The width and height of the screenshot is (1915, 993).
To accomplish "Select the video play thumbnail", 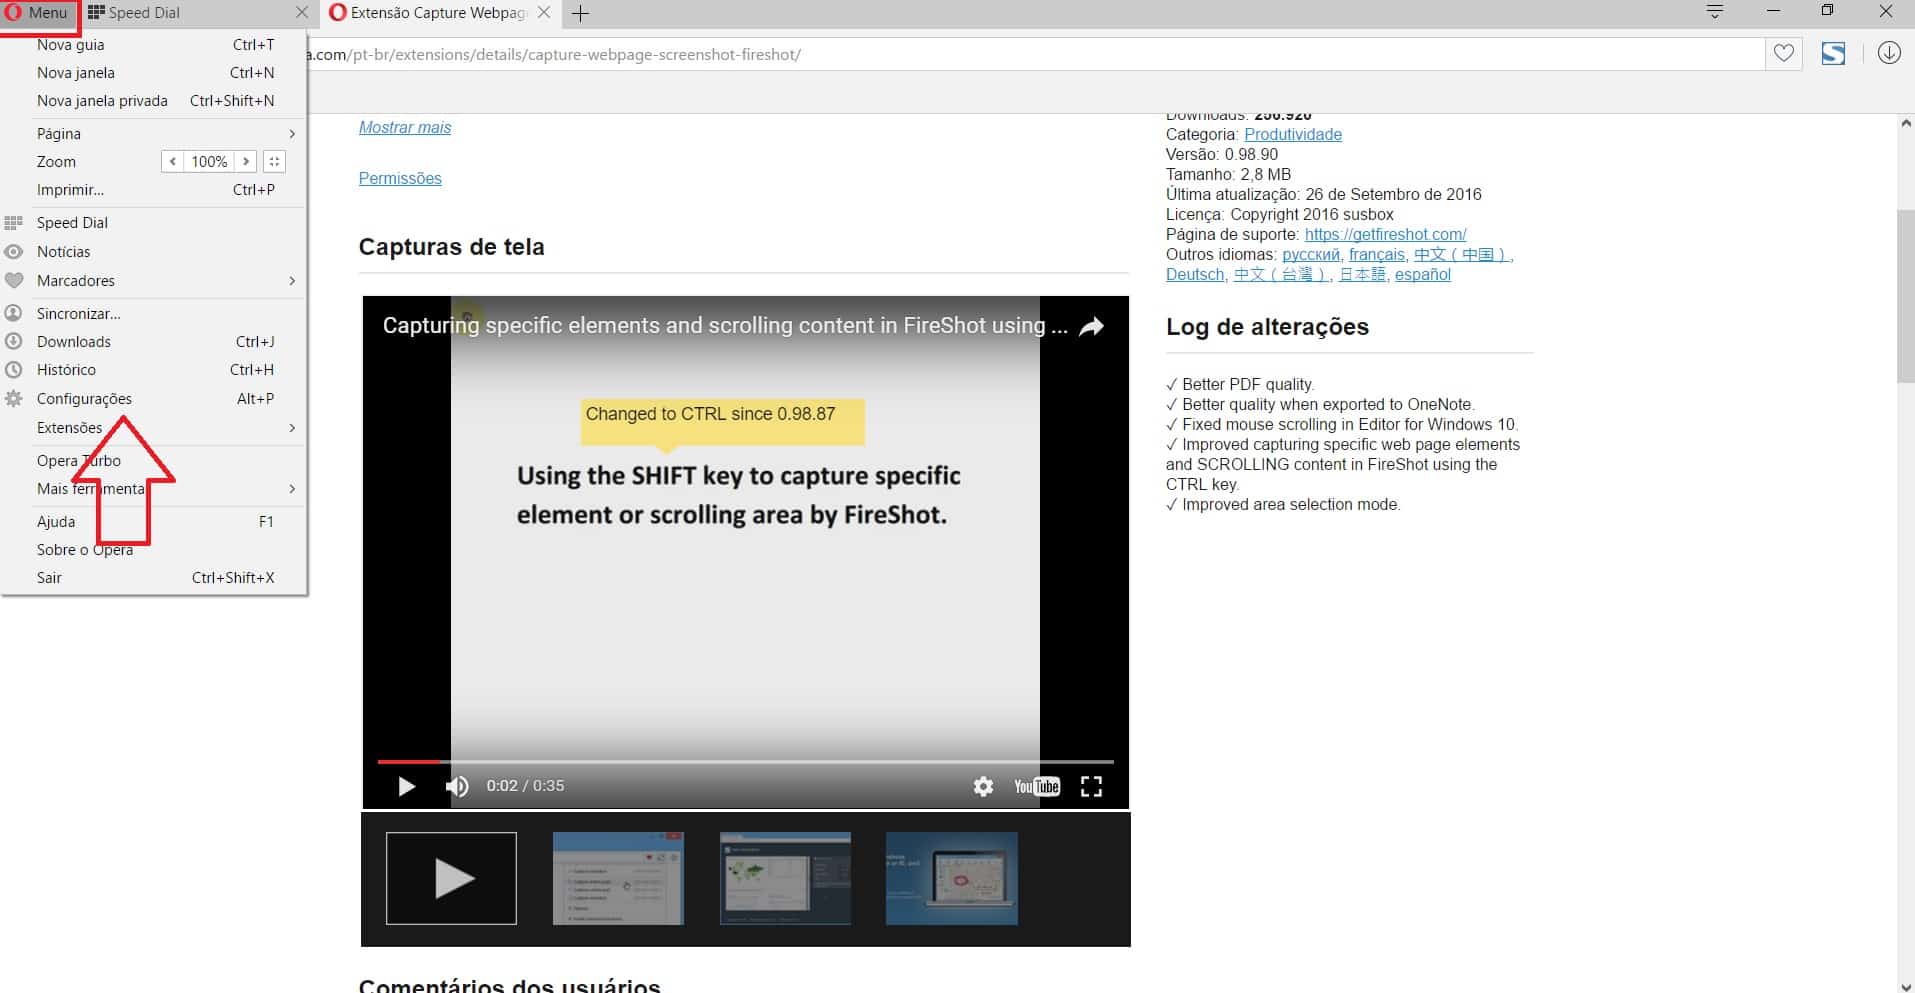I will tap(451, 878).
